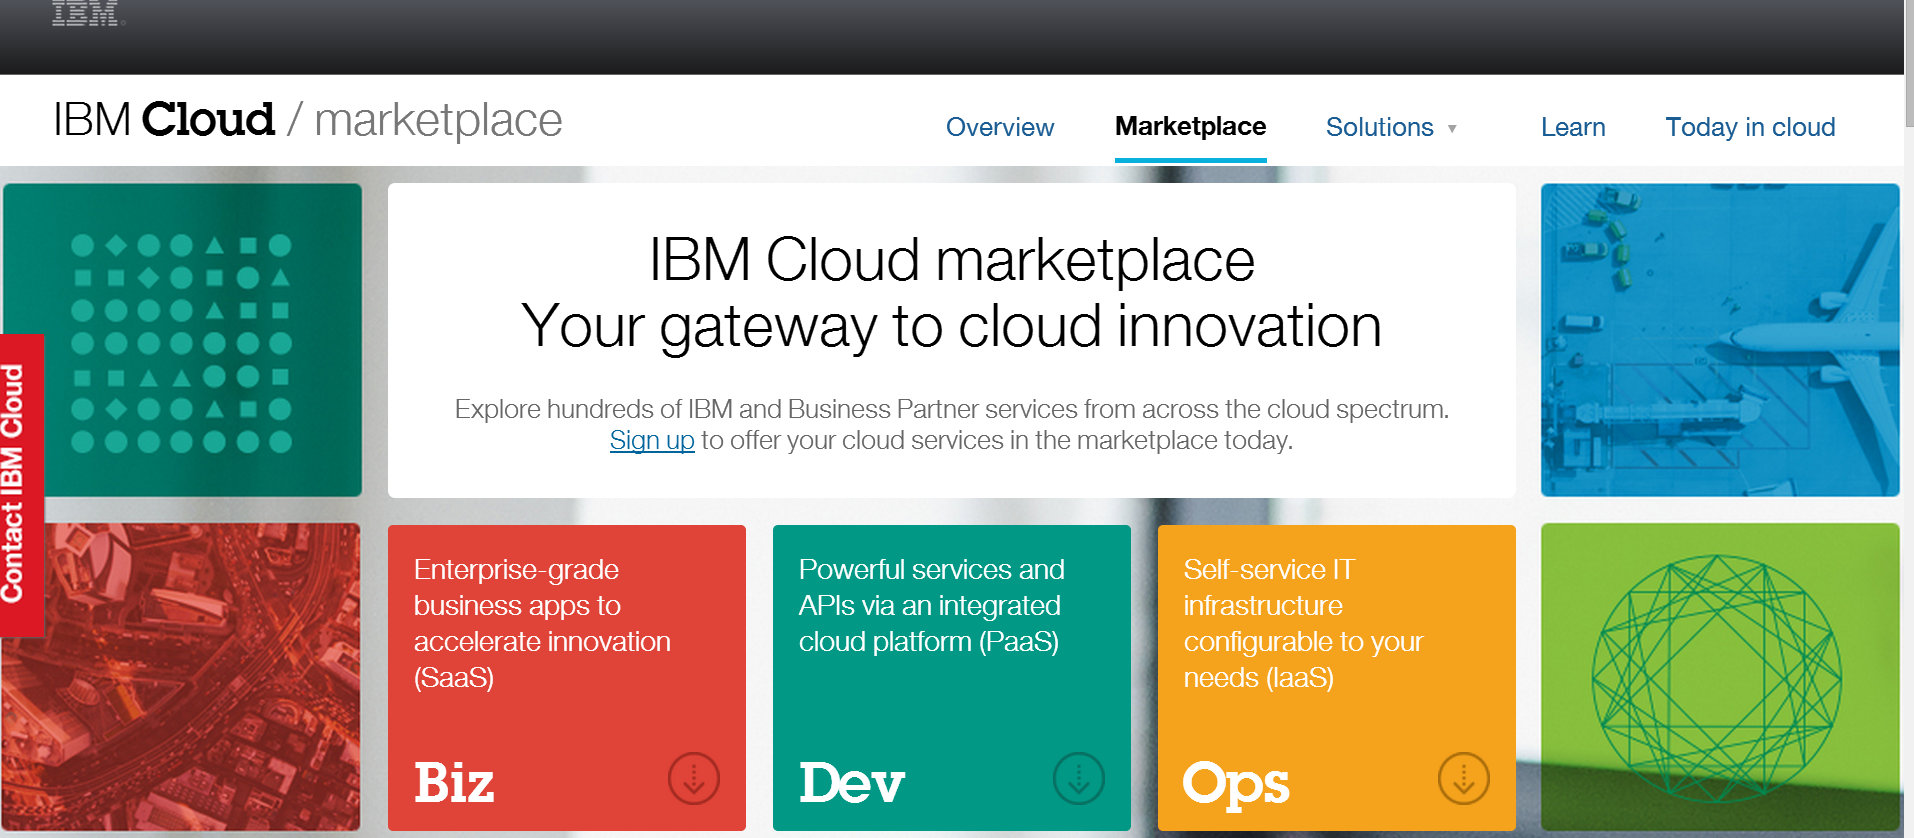
Task: Click the Ops tile down-arrow icon
Action: tap(1464, 778)
